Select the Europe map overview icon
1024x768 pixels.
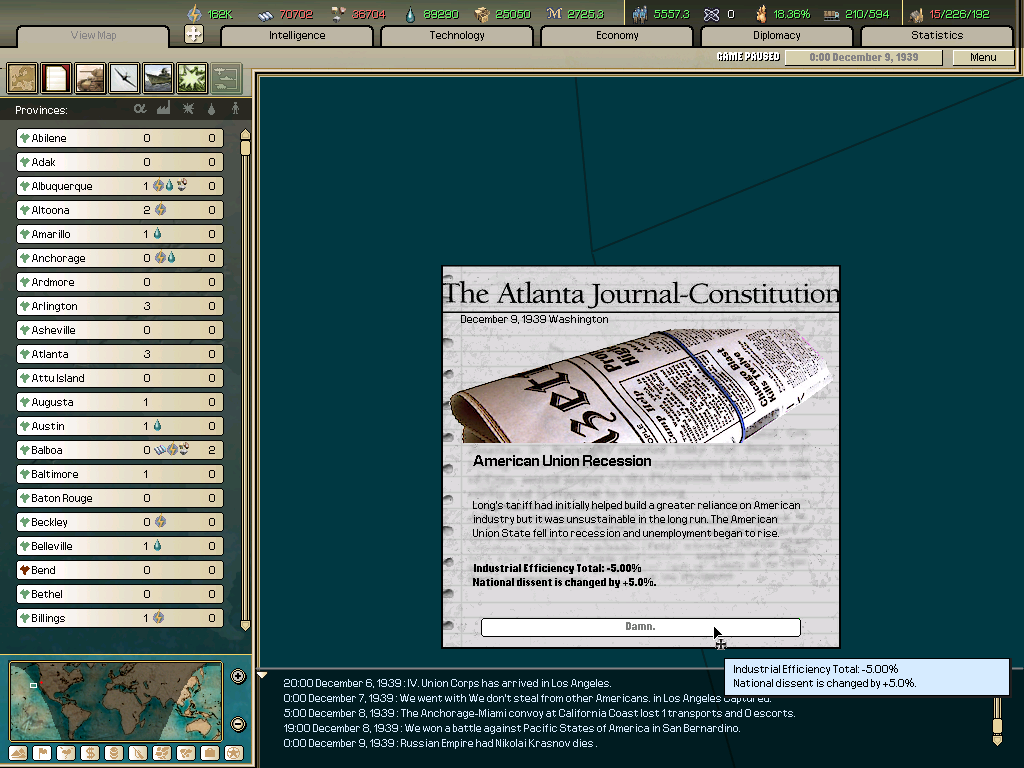[x=22, y=78]
